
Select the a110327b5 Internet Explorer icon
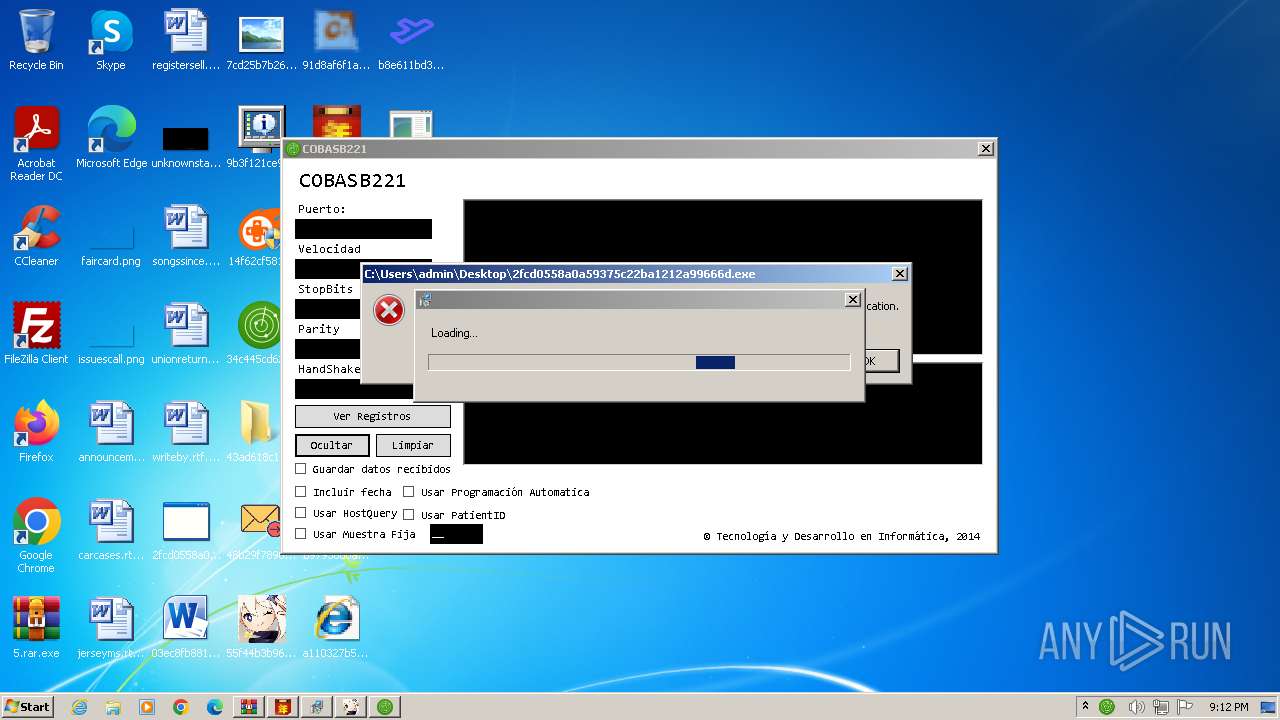pos(335,628)
